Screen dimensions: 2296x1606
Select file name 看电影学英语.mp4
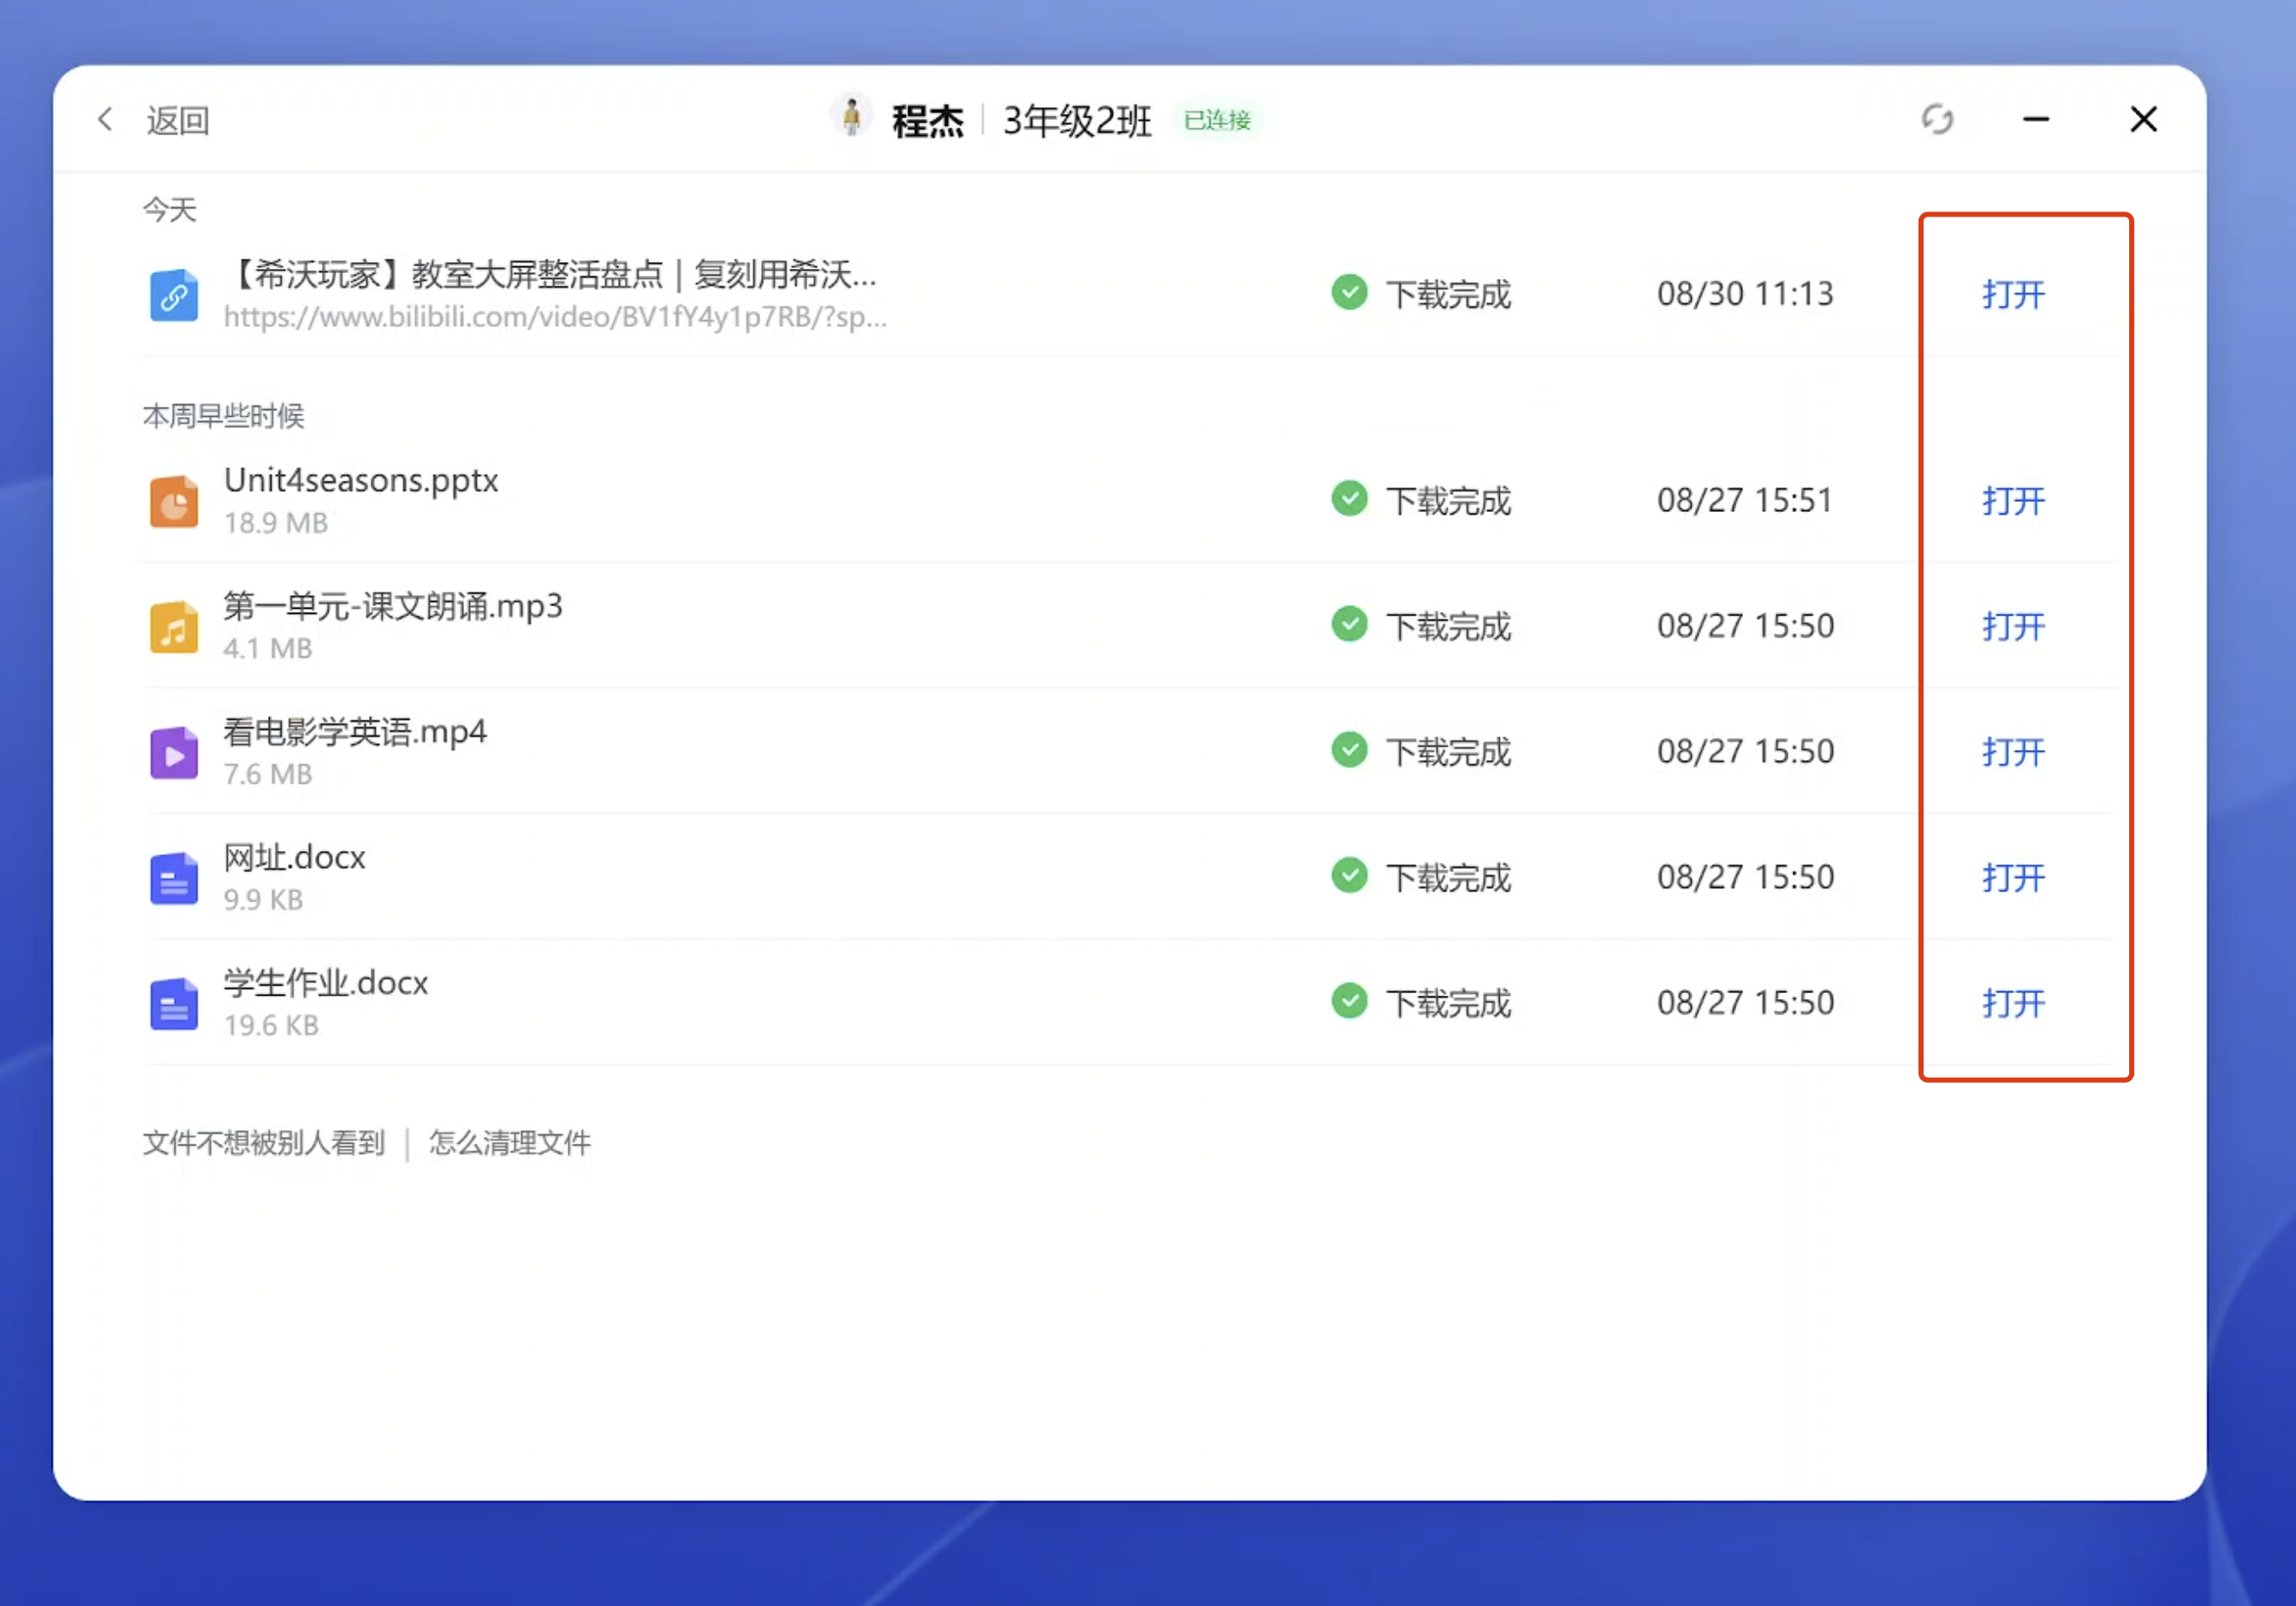[355, 732]
